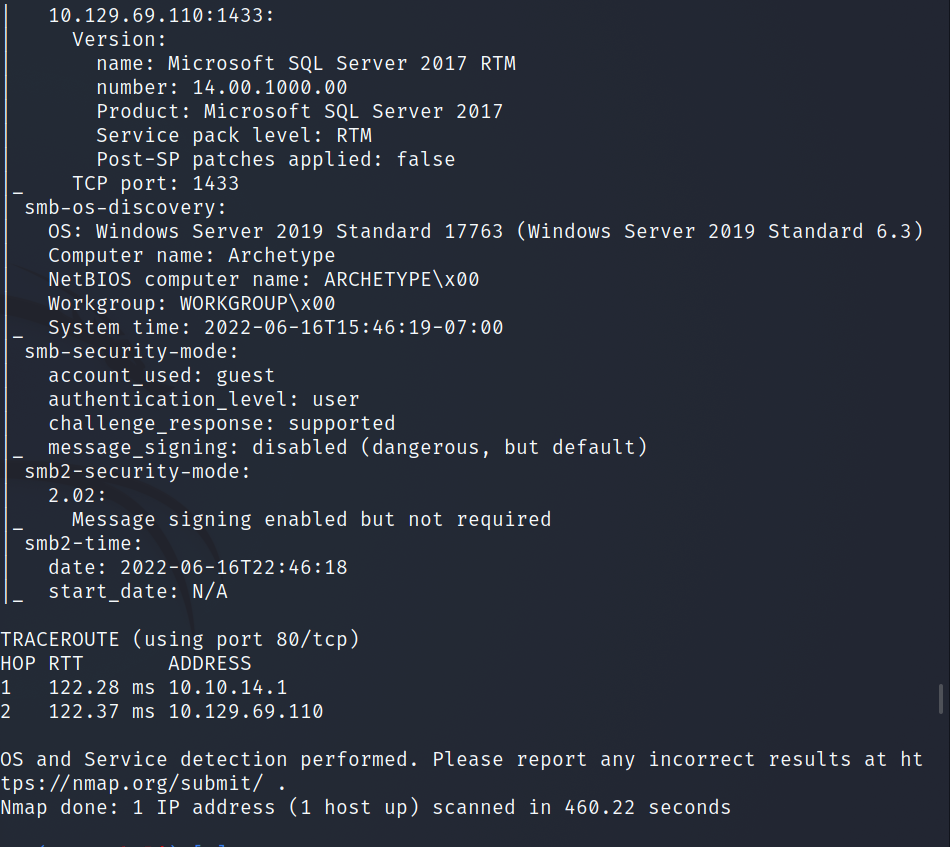The image size is (950, 847).
Task: Click the 10.129.69.110 address in traceroute hop 2
Action: click(246, 711)
